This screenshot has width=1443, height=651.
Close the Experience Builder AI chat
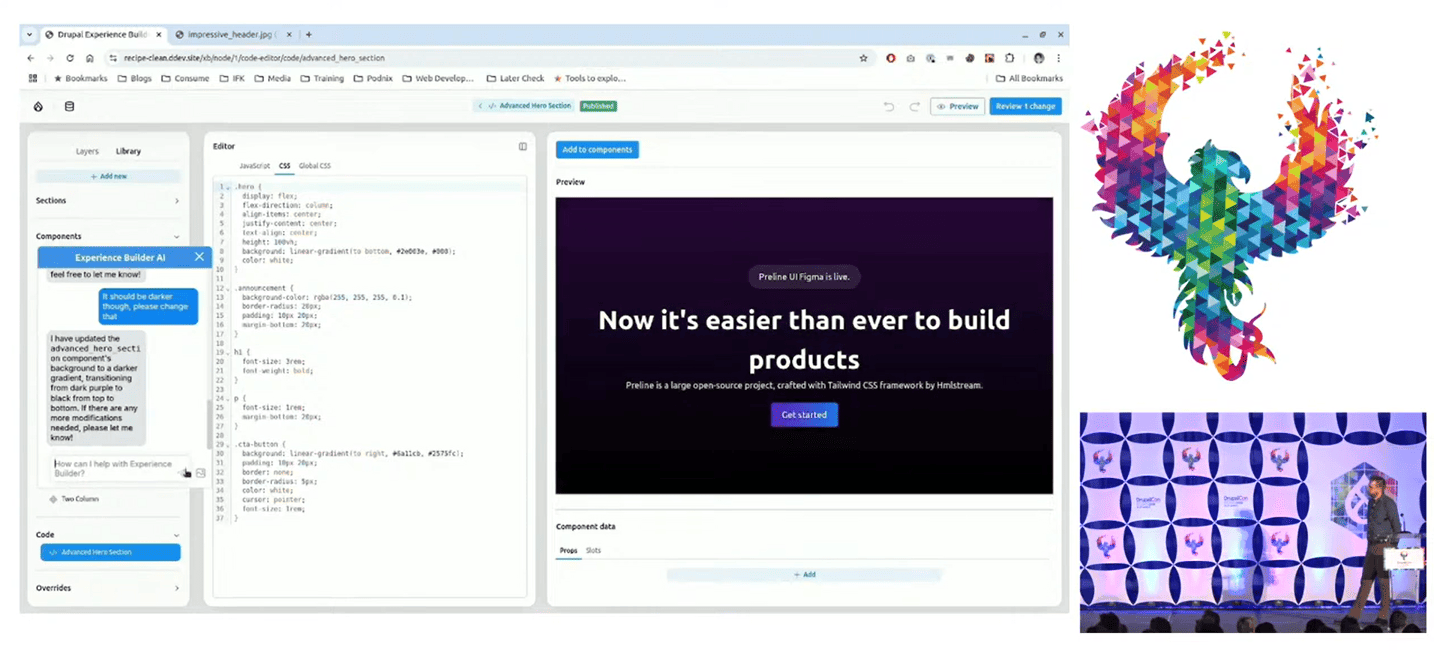199,257
